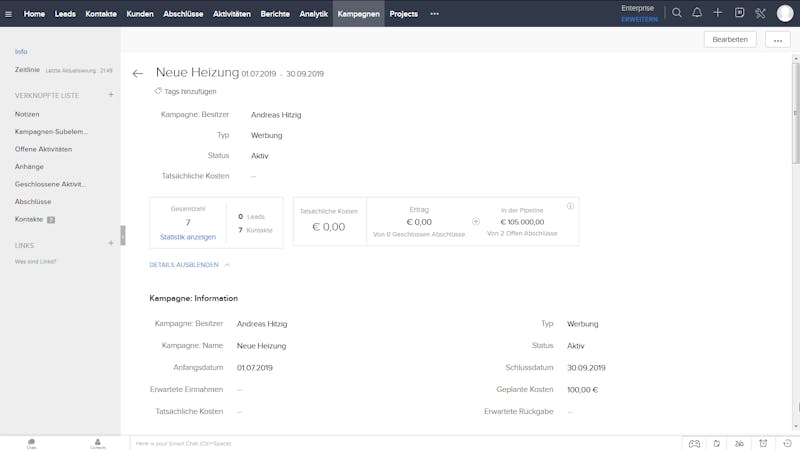The height and width of the screenshot is (450, 800).
Task: Click Andreas Hitzig in Information section
Action: point(262,324)
